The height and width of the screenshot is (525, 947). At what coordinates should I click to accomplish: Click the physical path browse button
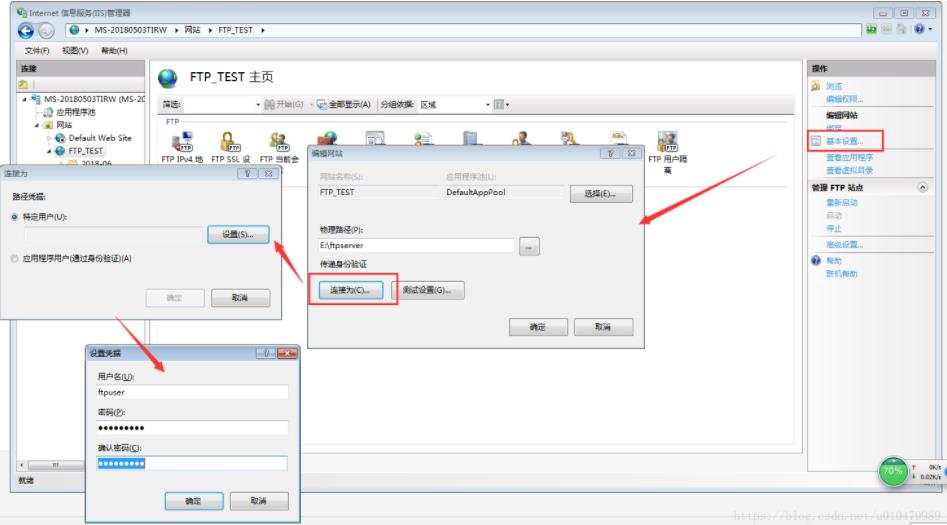point(529,246)
